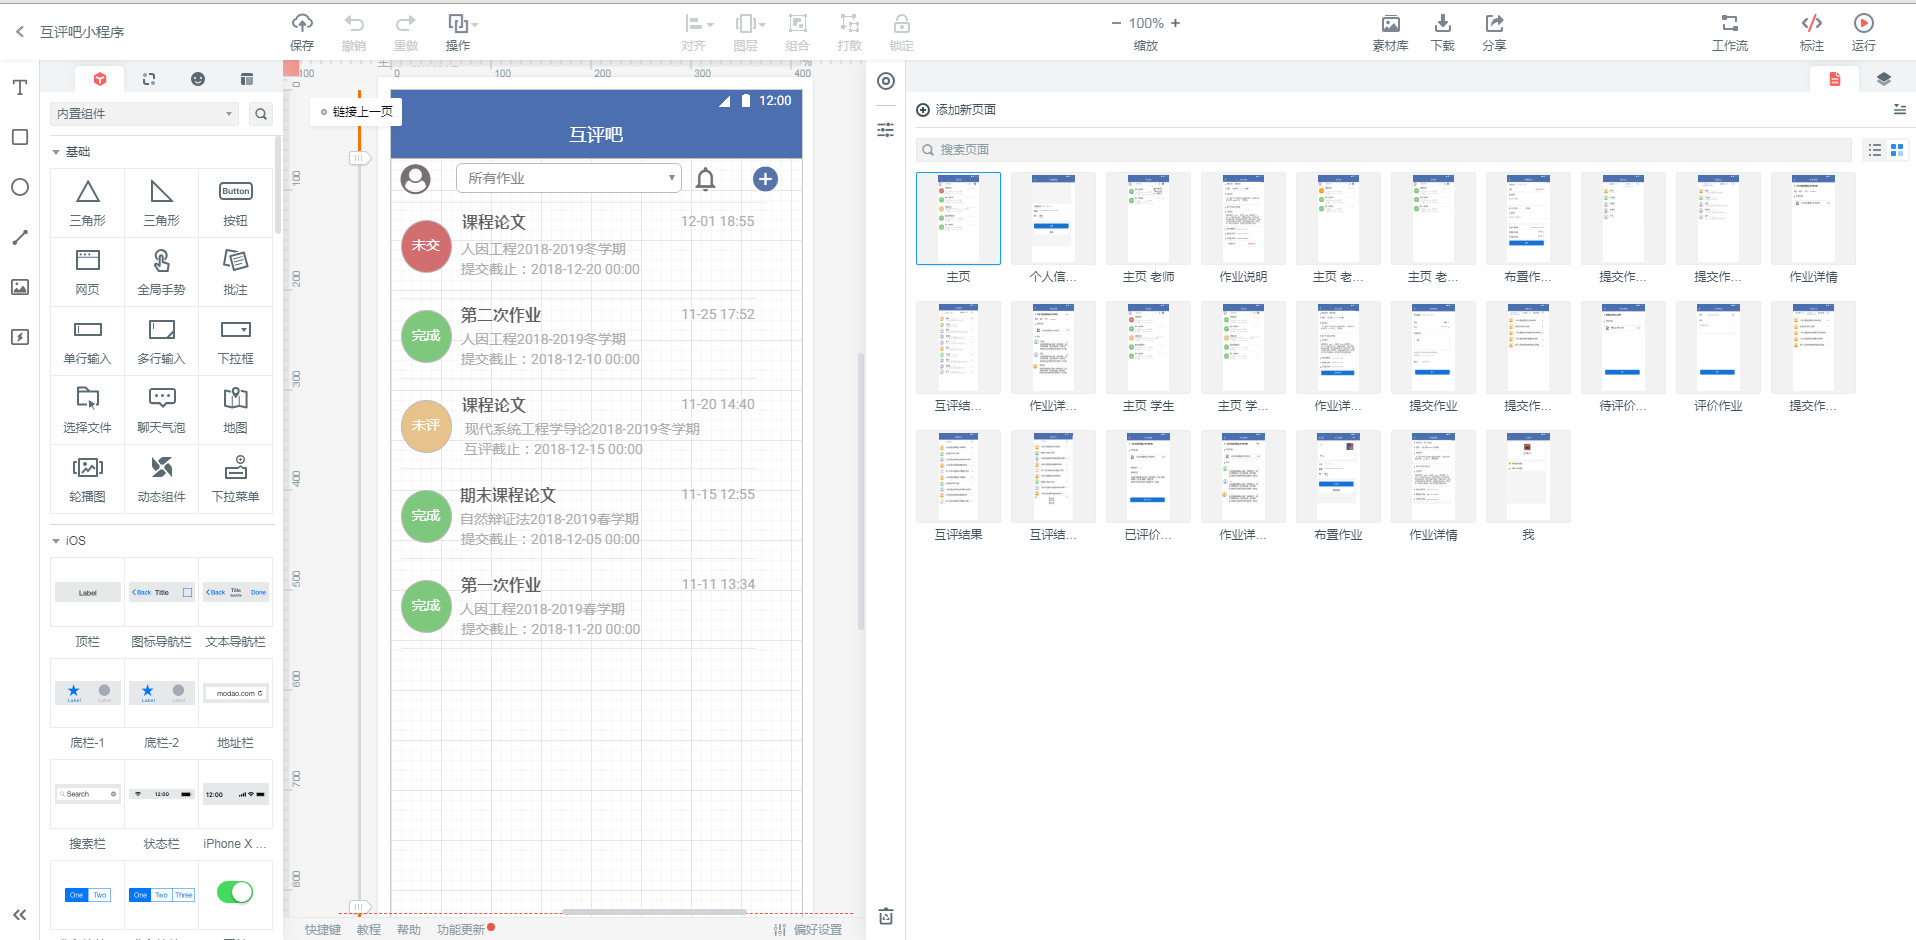Image resolution: width=1916 pixels, height=940 pixels.
Task: Collapse the left panel with double chevron
Action: pos(19,915)
